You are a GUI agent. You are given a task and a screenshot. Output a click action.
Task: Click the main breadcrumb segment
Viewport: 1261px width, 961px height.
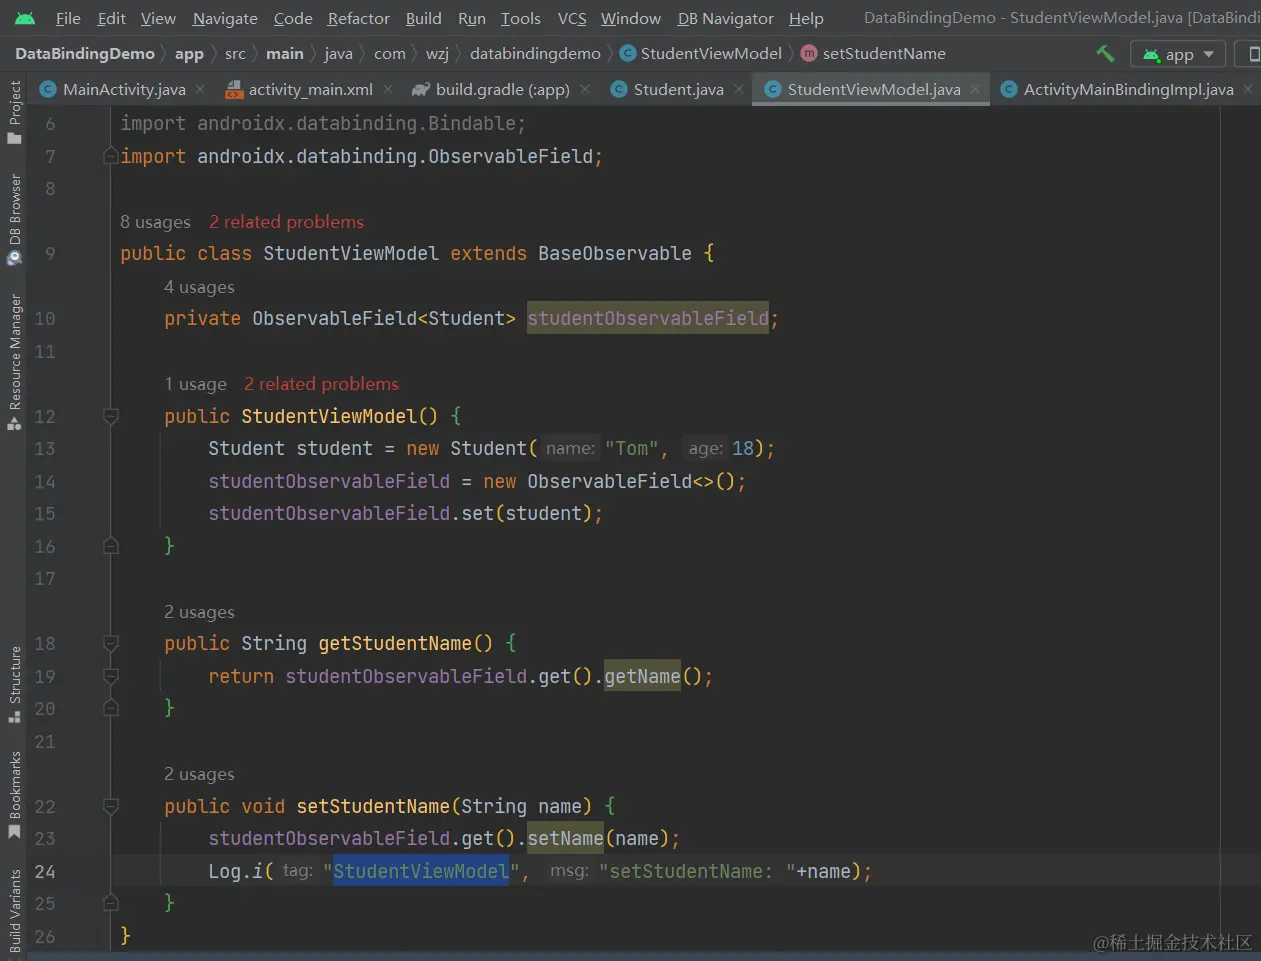click(x=285, y=53)
